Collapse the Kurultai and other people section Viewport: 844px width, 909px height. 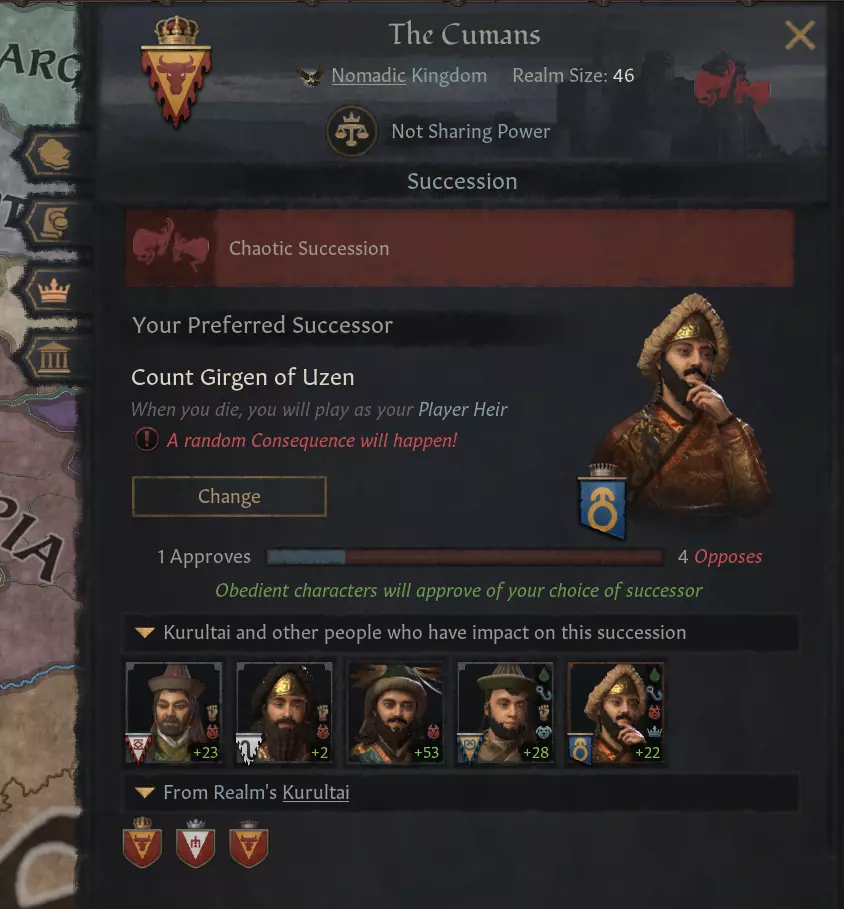[x=145, y=632]
